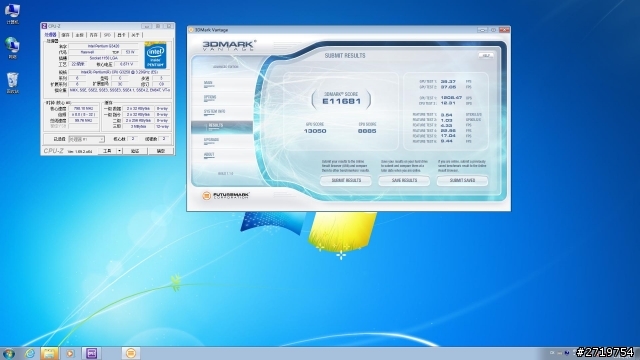Switch to 3DMark Vantage orange taskbar icon
This screenshot has height=360, width=640.
tap(131, 353)
